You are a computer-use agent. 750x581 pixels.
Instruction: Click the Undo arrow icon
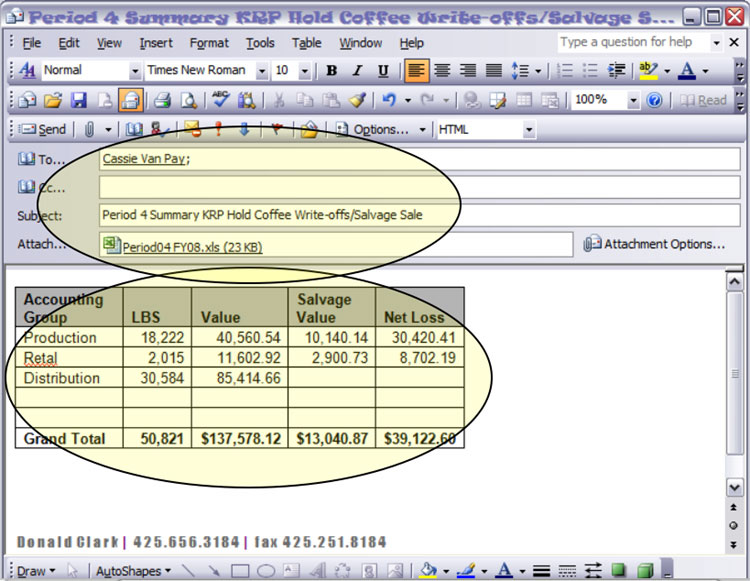pyautogui.click(x=388, y=100)
